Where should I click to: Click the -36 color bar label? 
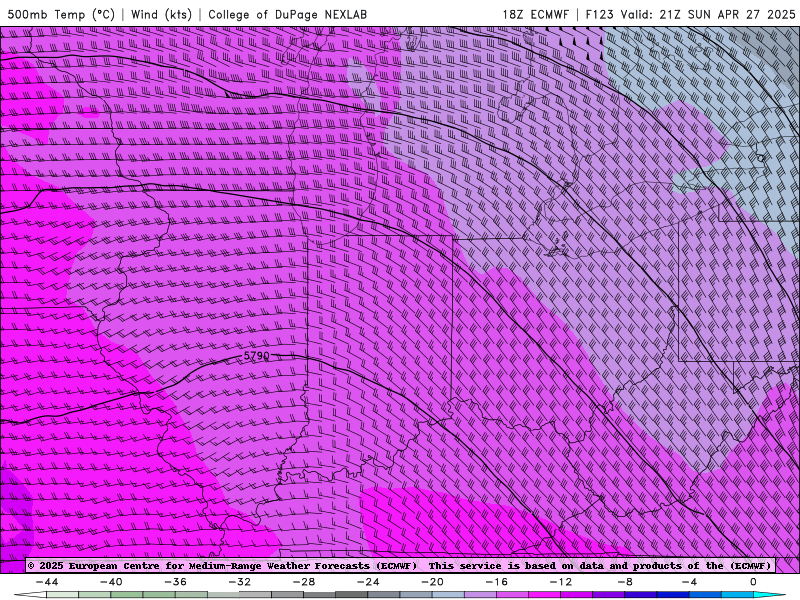click(175, 582)
